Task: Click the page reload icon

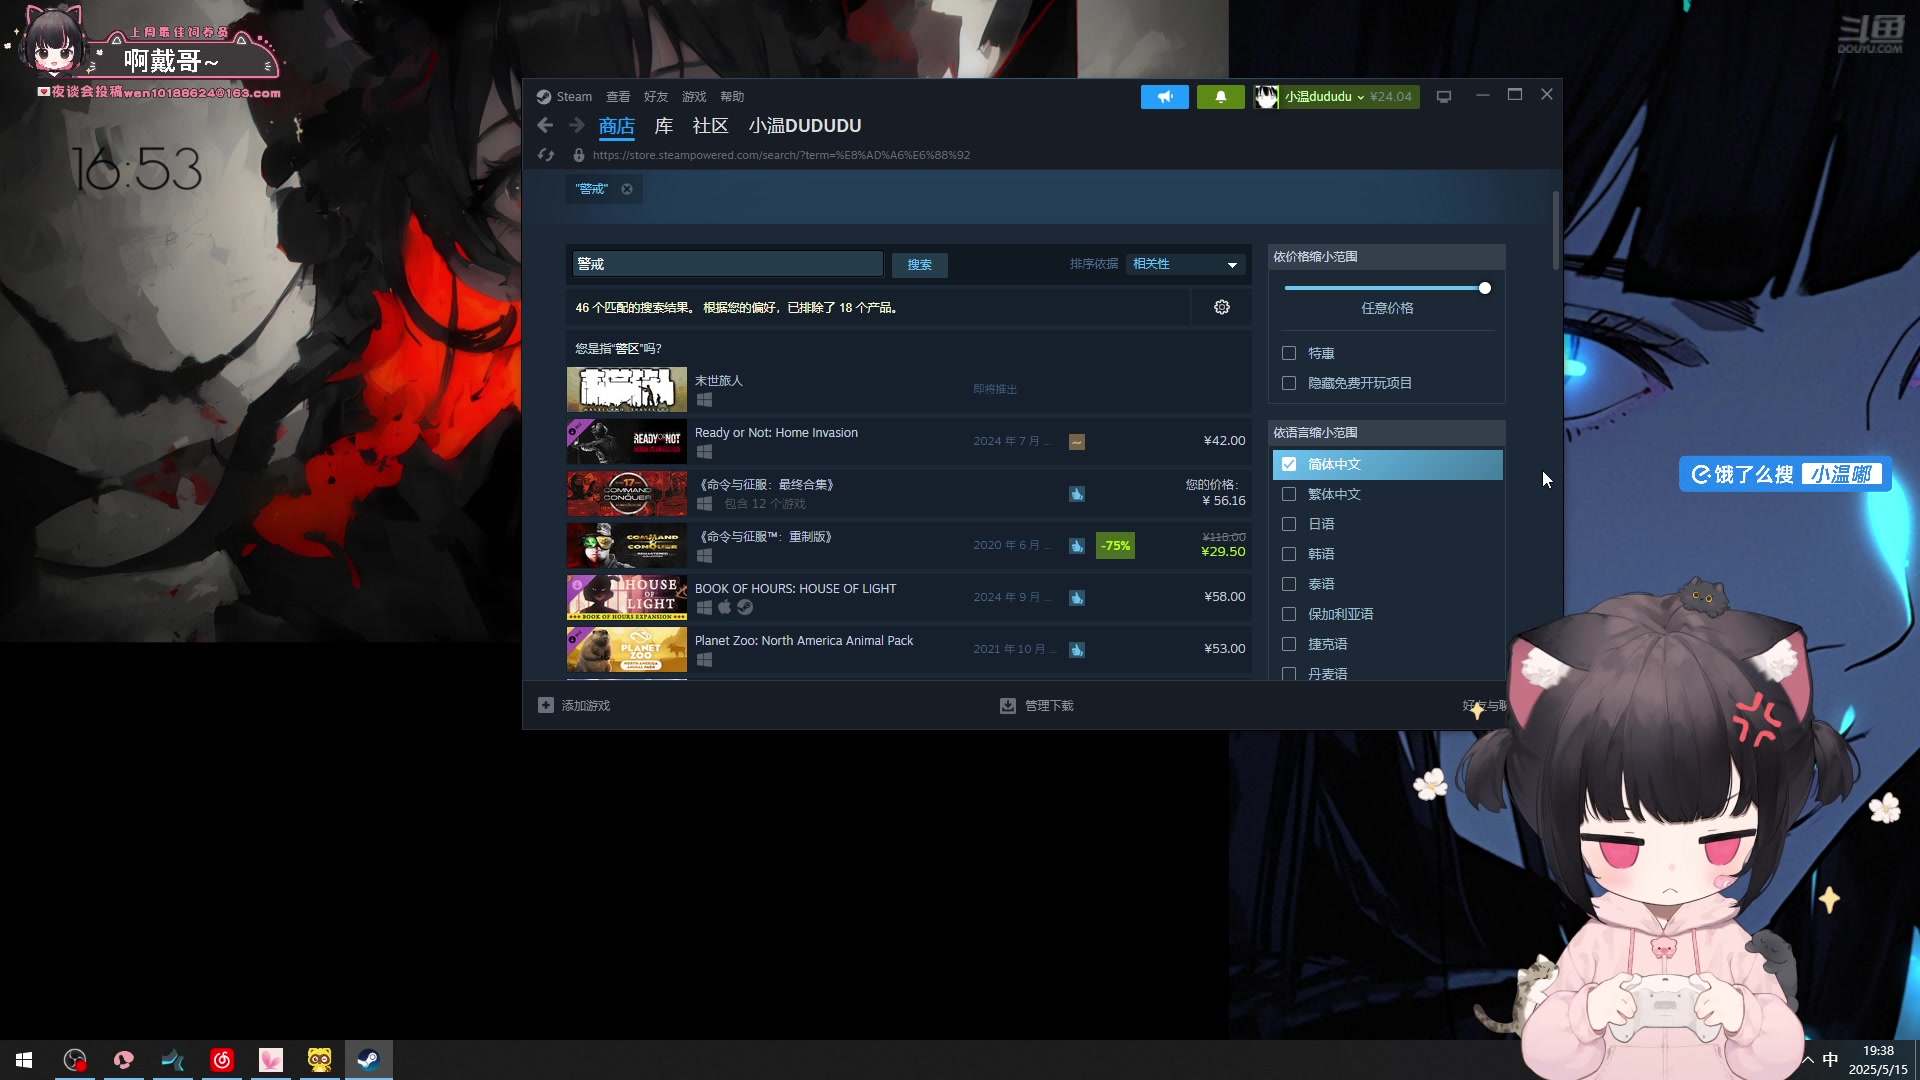Action: tap(546, 155)
